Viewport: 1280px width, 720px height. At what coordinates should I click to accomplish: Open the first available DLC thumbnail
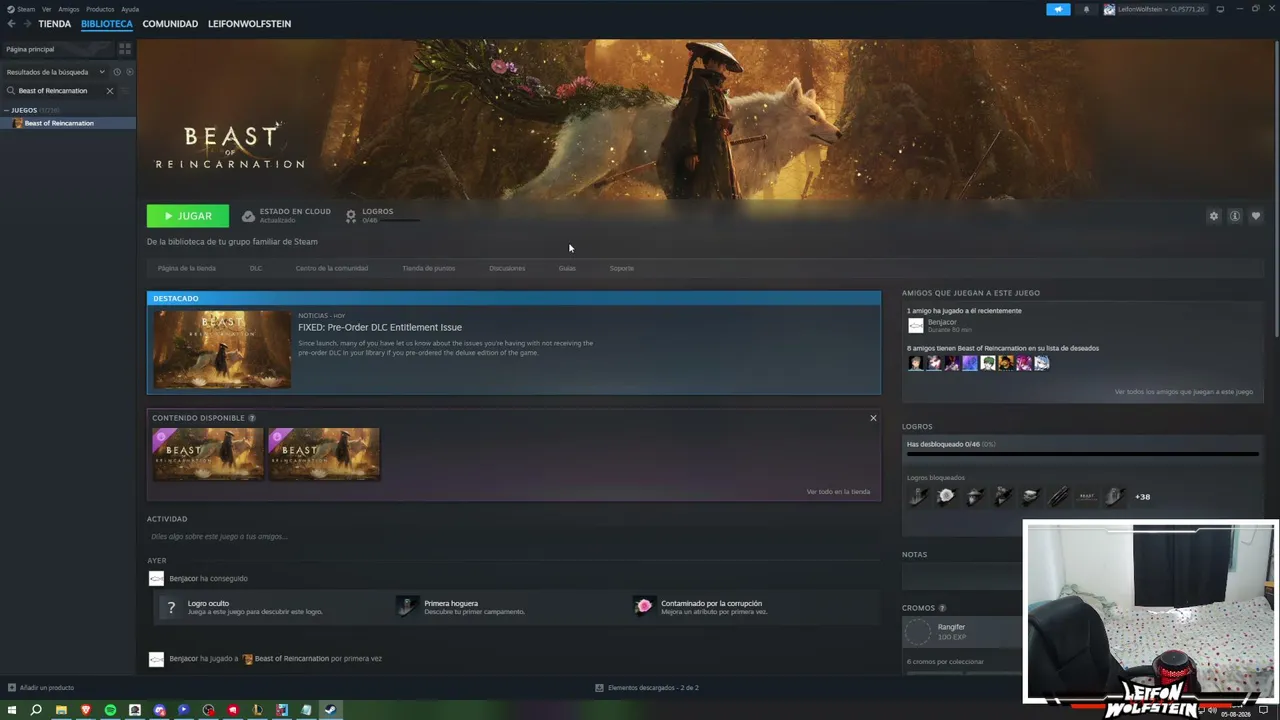pos(208,454)
